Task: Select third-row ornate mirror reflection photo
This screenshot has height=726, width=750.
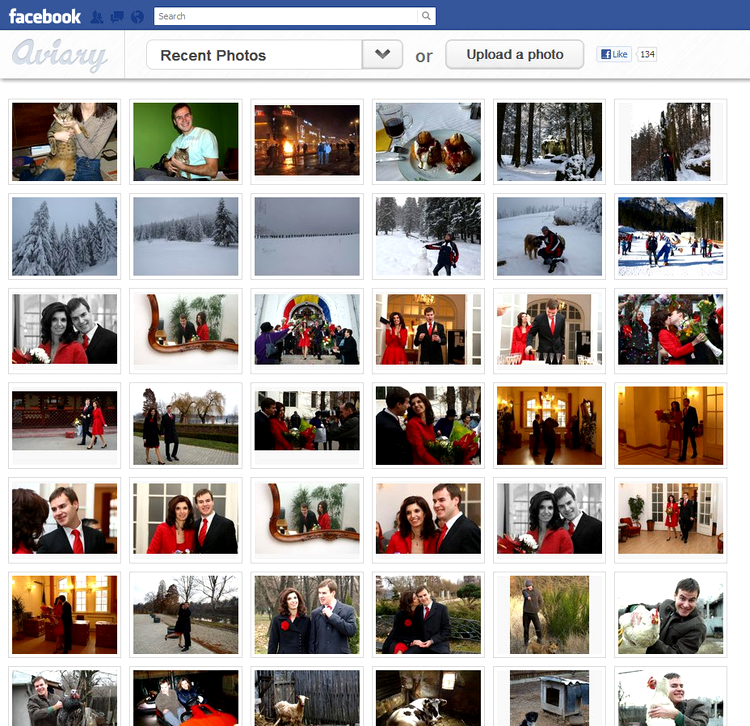Action: pyautogui.click(x=186, y=330)
